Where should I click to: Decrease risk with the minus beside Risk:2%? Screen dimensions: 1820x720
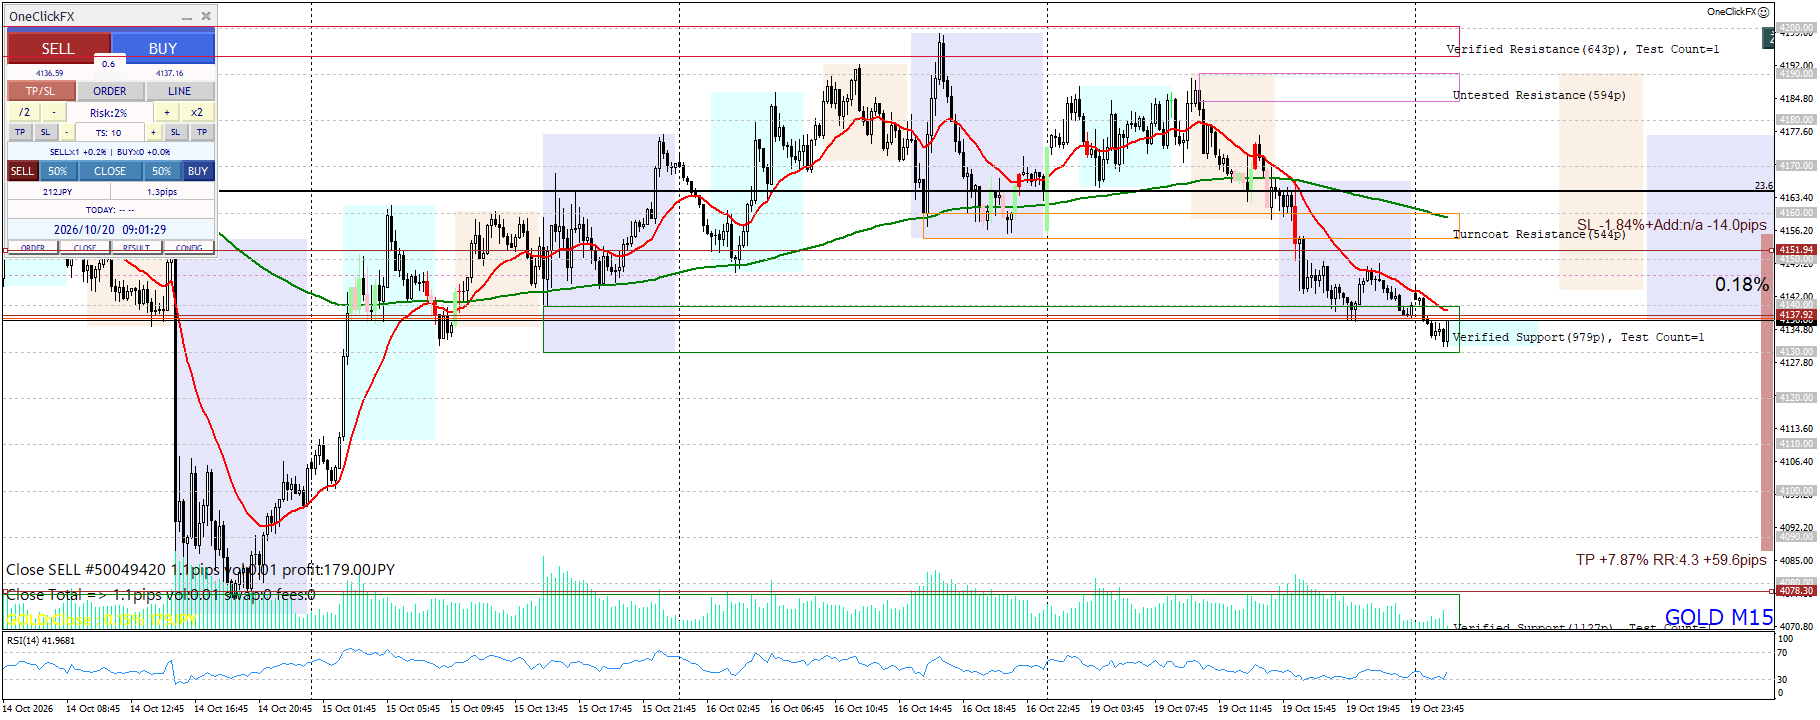pyautogui.click(x=54, y=112)
